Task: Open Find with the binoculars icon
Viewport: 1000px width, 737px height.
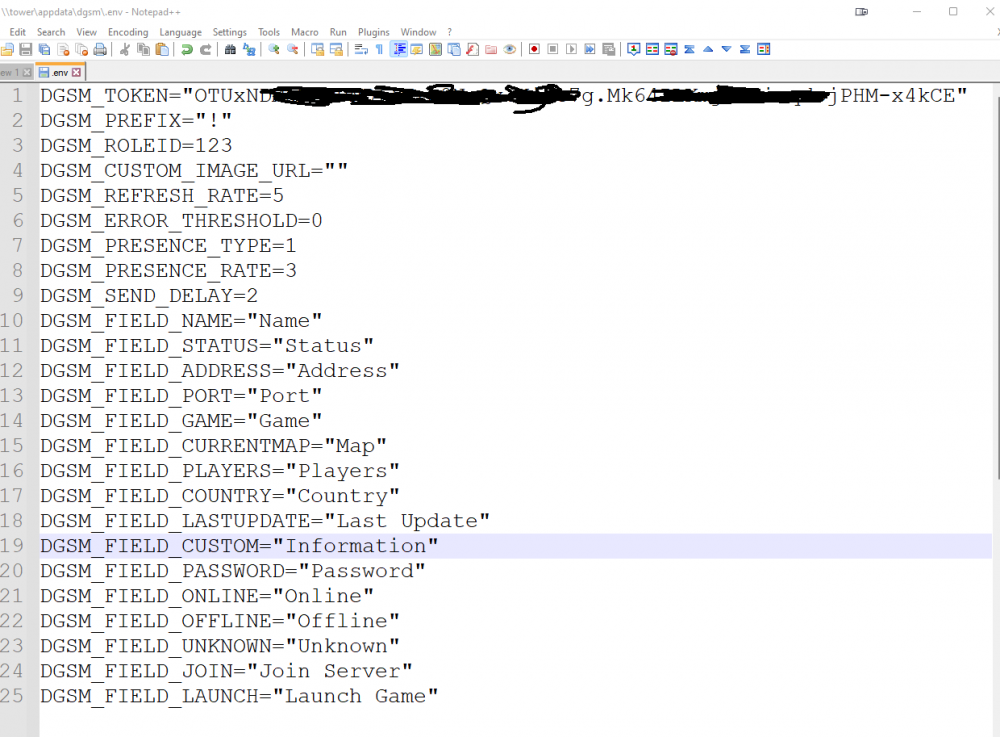Action: [x=230, y=50]
